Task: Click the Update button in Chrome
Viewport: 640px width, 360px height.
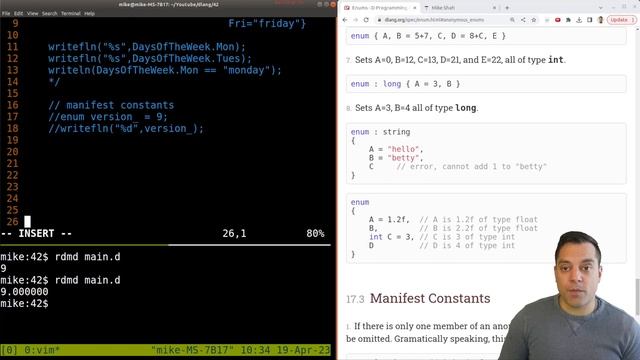Action: 621,20
